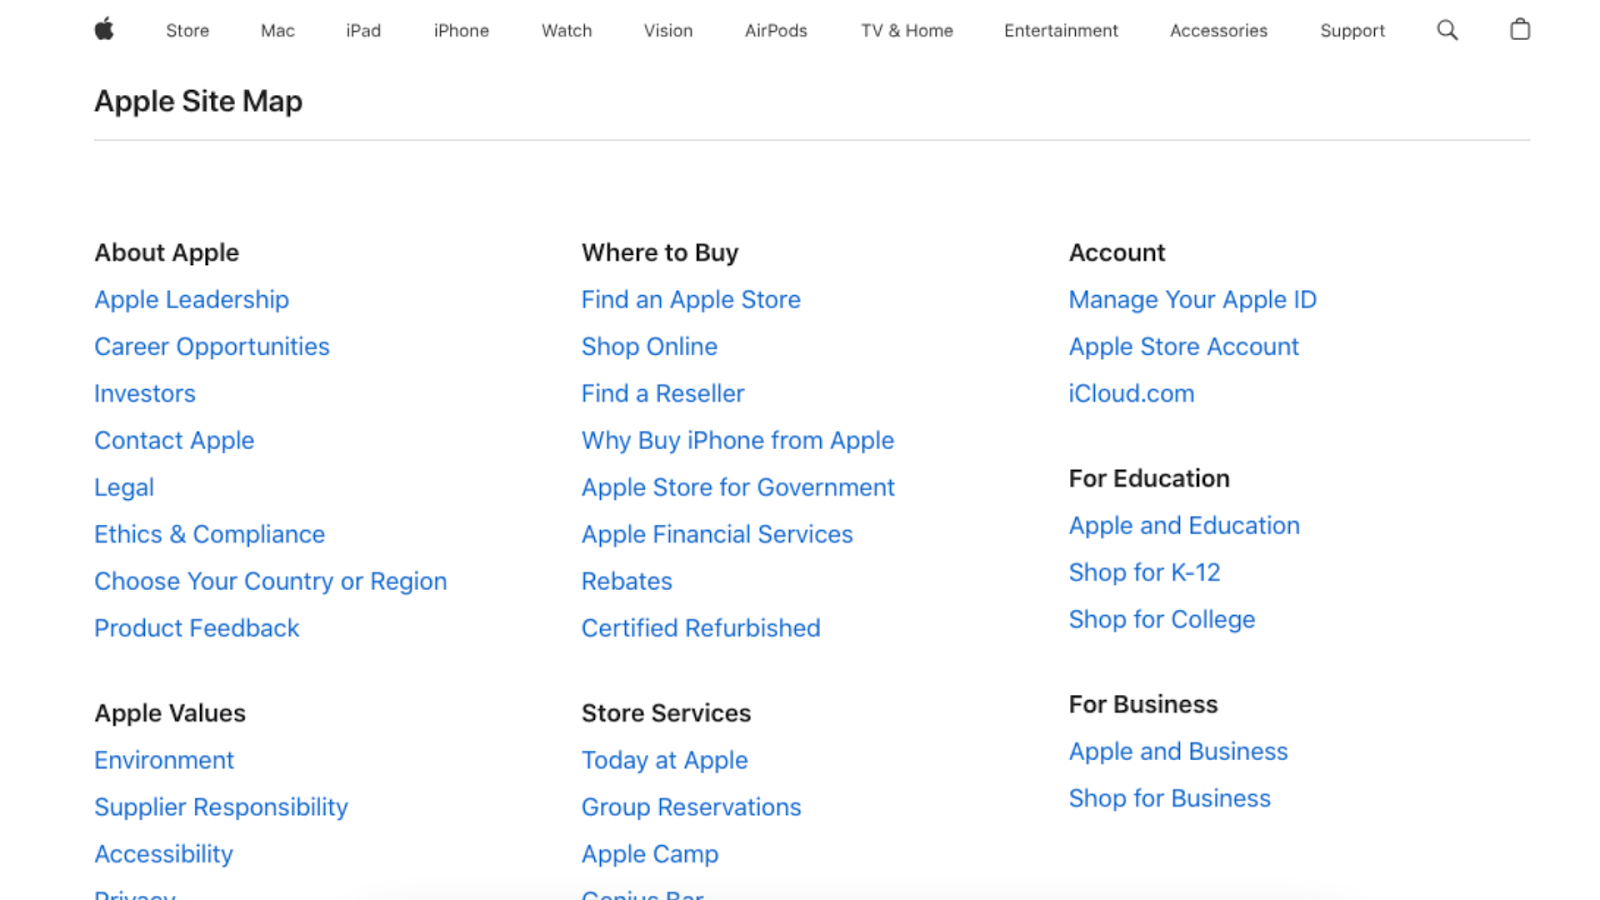Open the AirPods menu item
This screenshot has width=1600, height=900.
pos(776,31)
